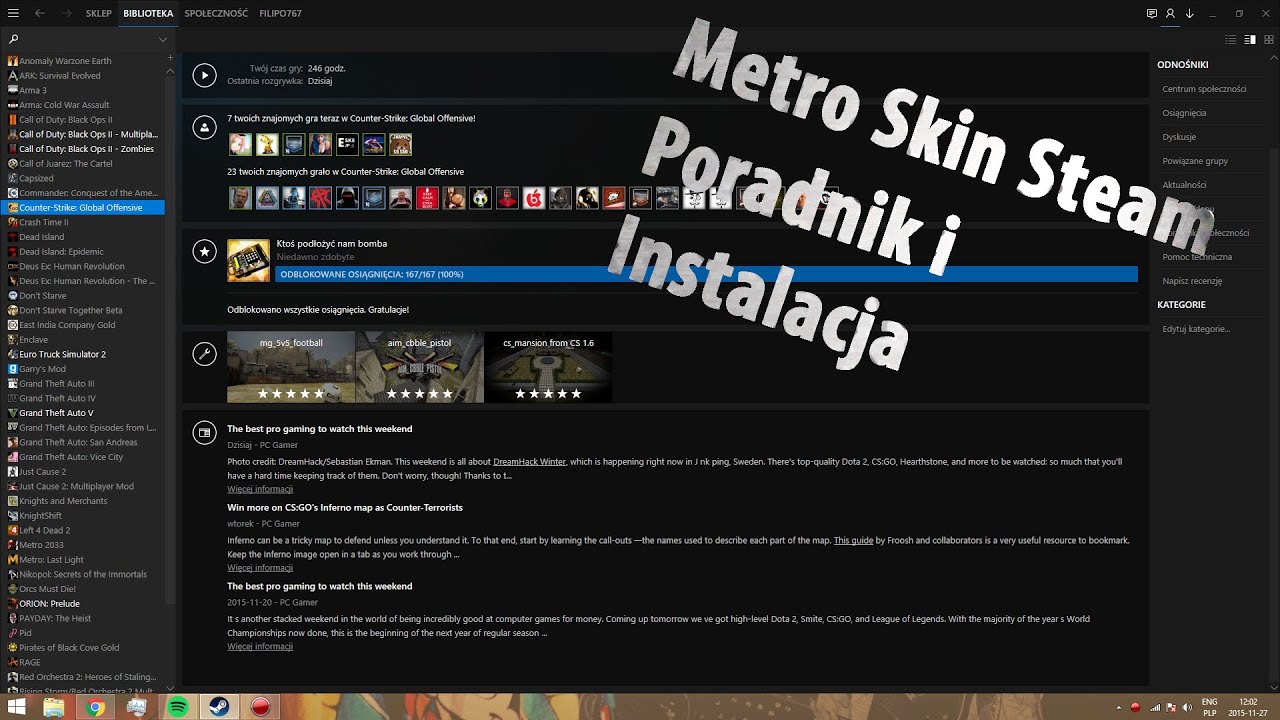1280x720 pixels.
Task: Open the Steam hamburger menu
Action: 14,13
